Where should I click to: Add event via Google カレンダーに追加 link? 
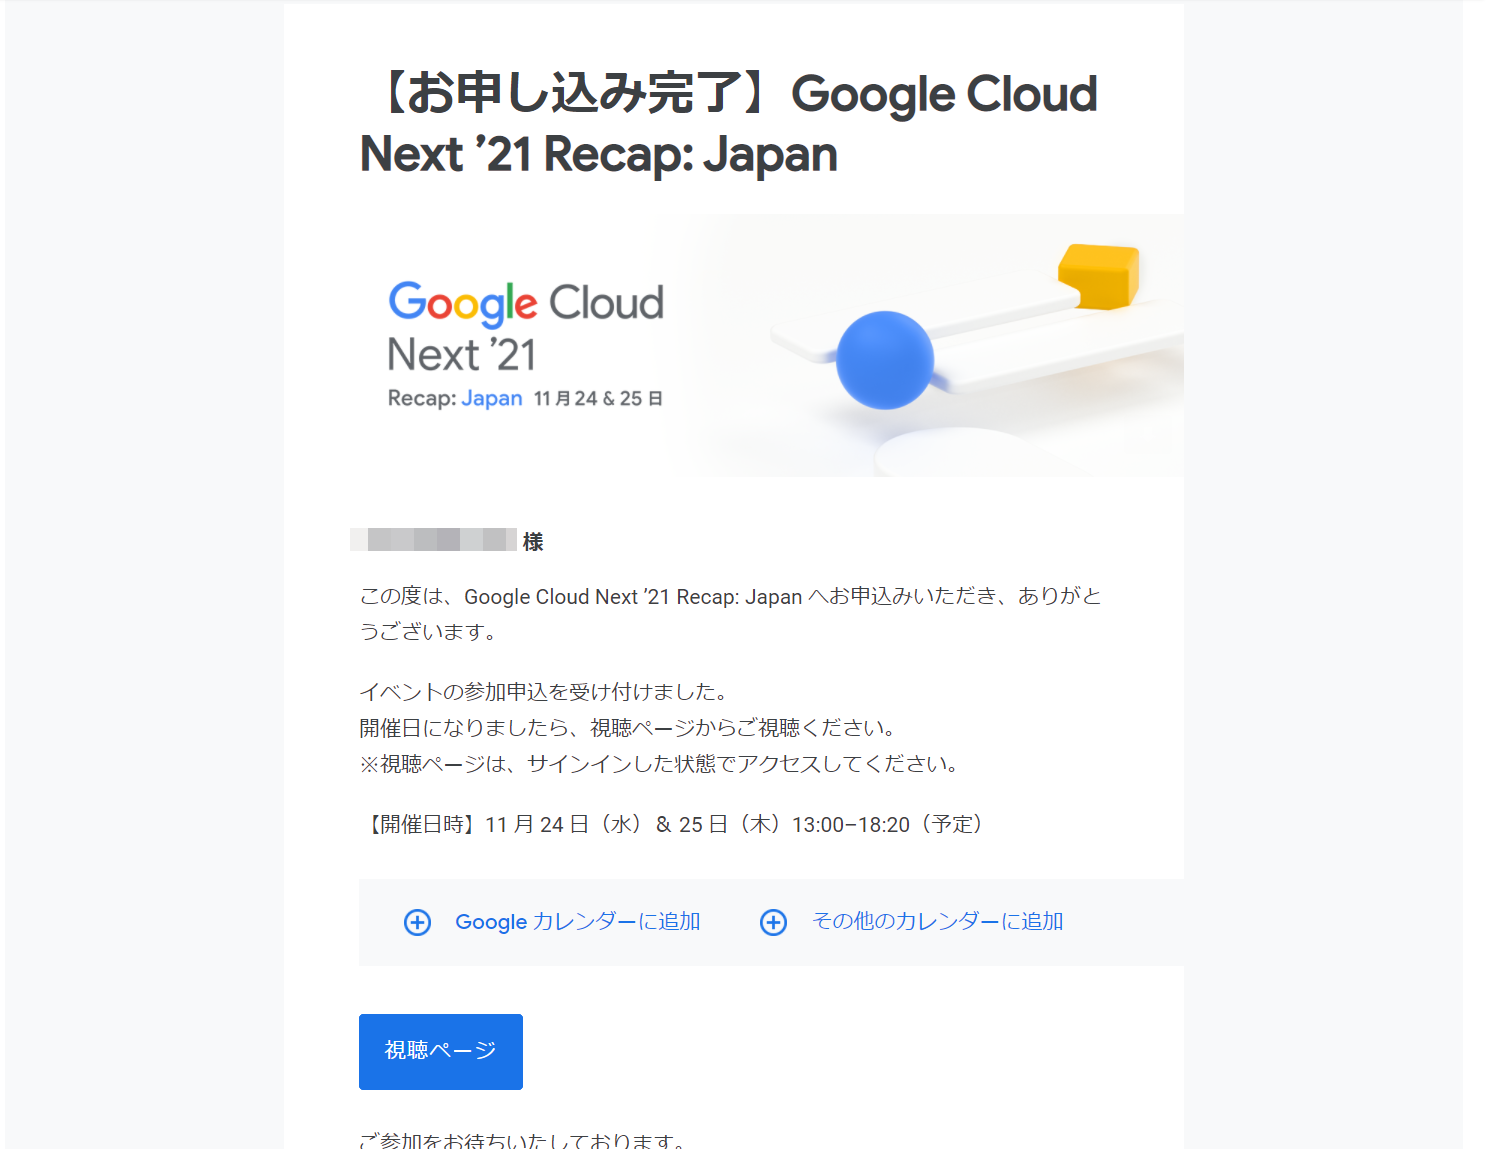tap(578, 922)
